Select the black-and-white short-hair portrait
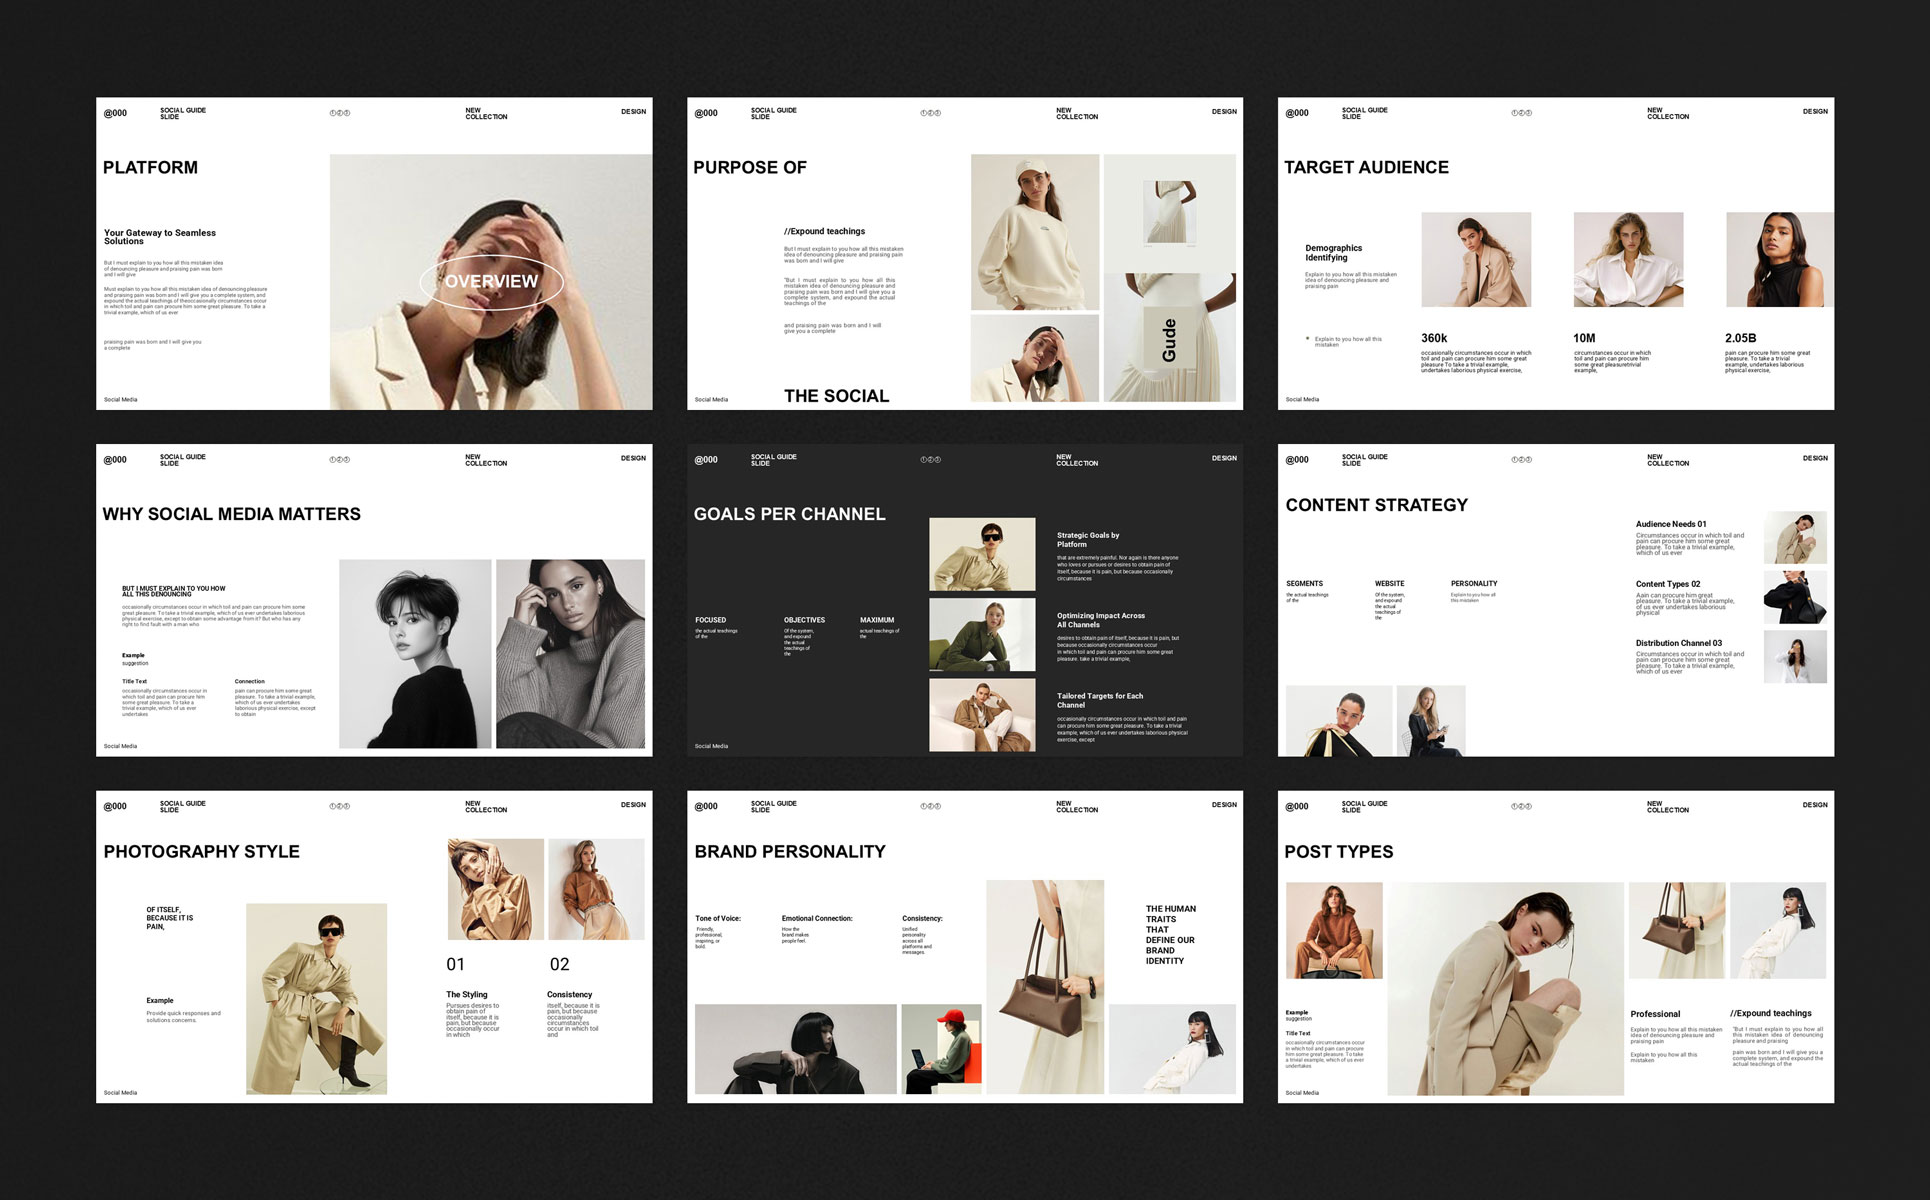Viewport: 1930px width, 1200px height. coord(415,653)
